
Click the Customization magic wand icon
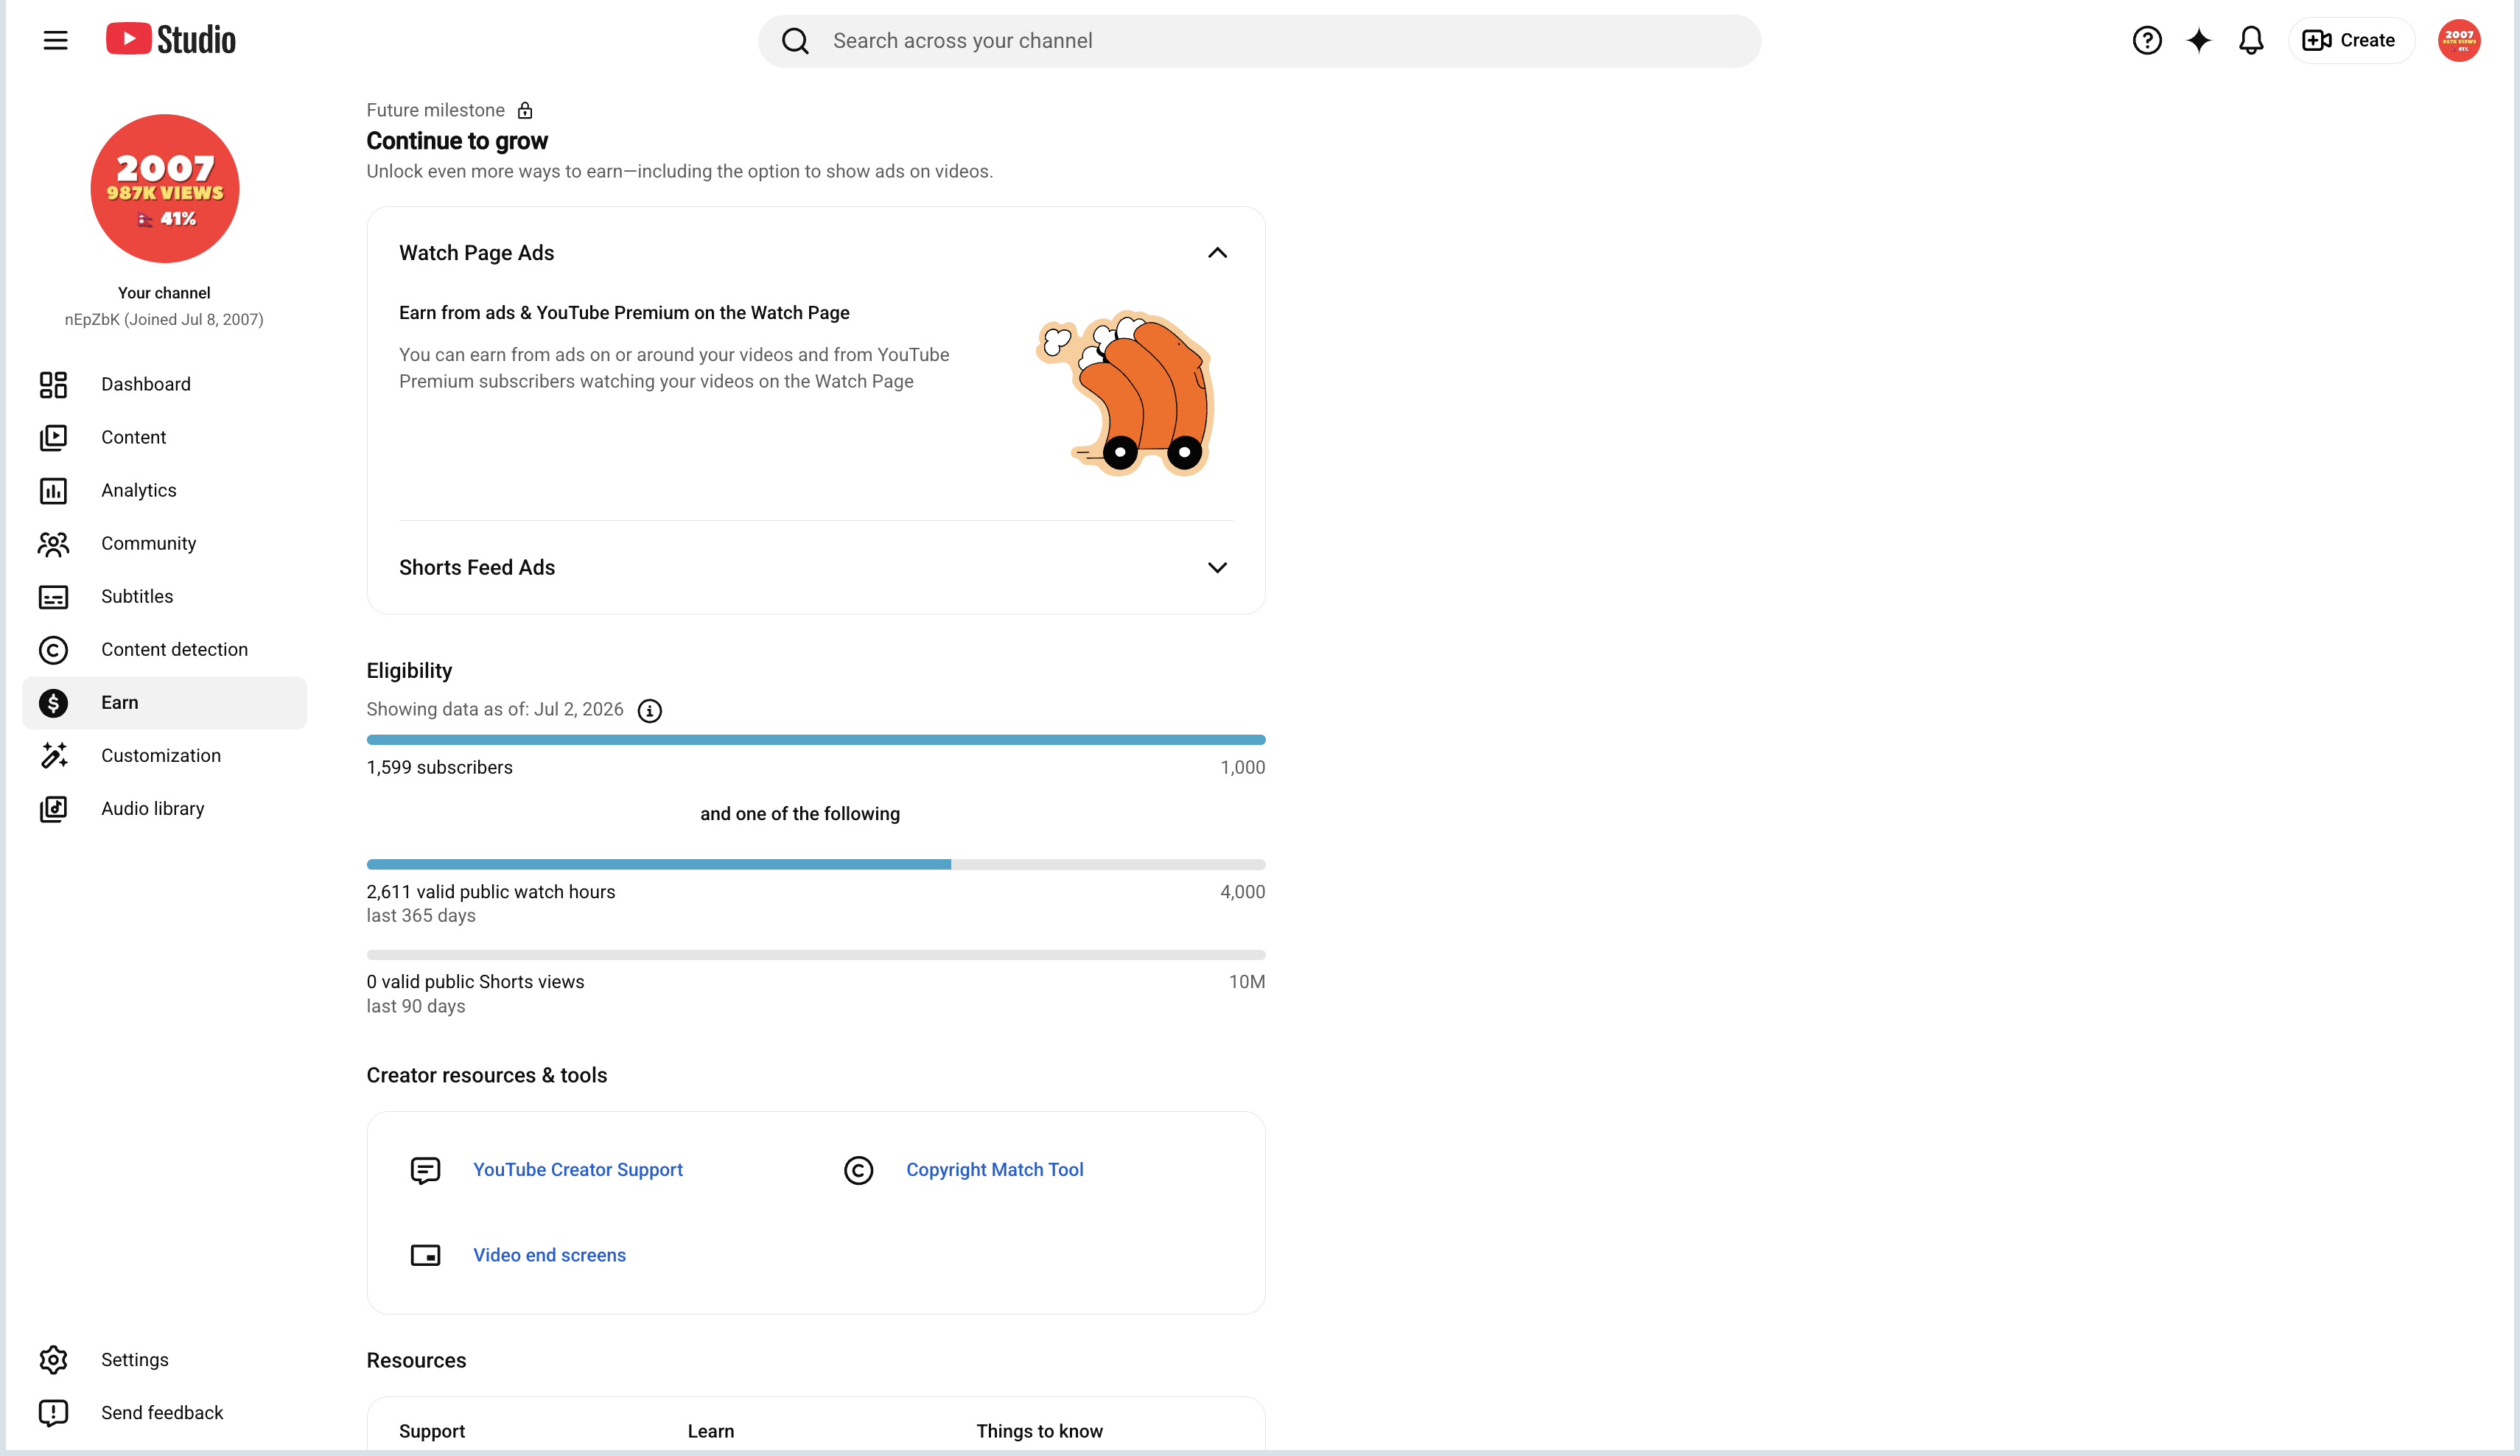[x=53, y=755]
